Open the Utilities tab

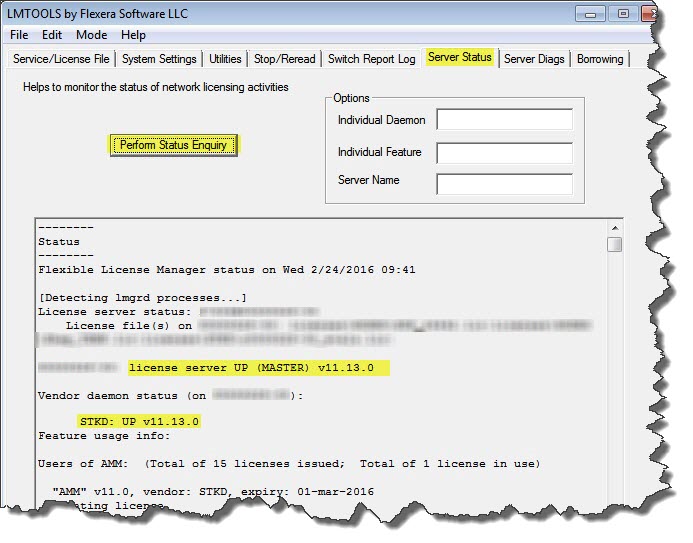coord(225,59)
